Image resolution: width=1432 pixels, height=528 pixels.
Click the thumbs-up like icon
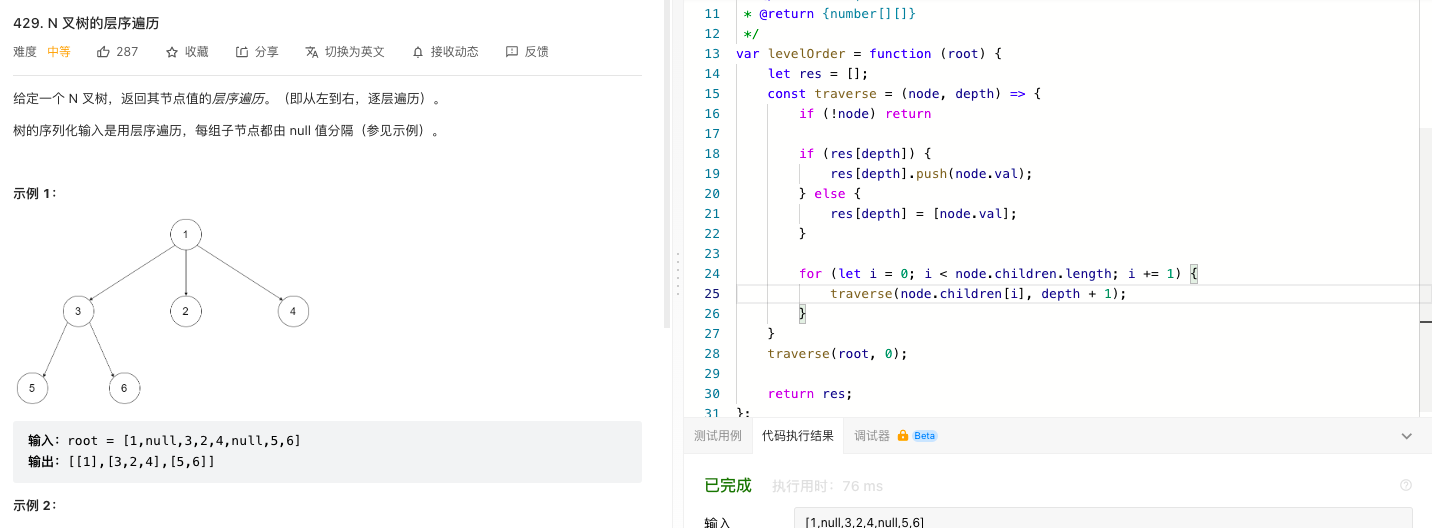tap(104, 52)
